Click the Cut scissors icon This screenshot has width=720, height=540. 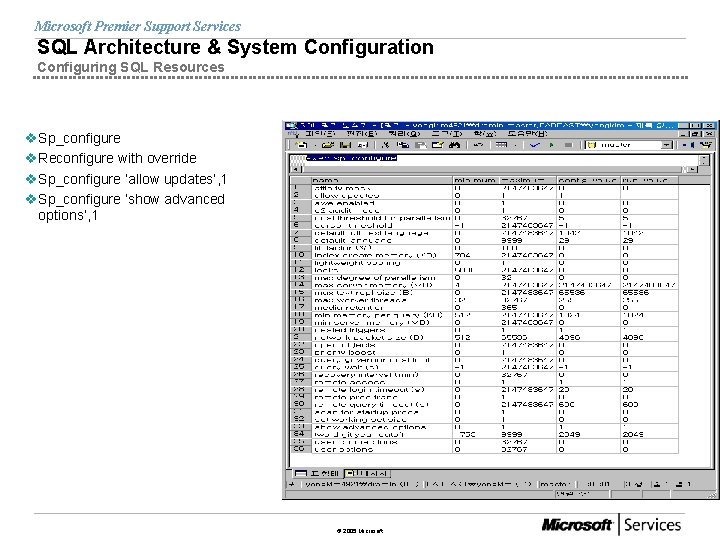click(x=386, y=145)
